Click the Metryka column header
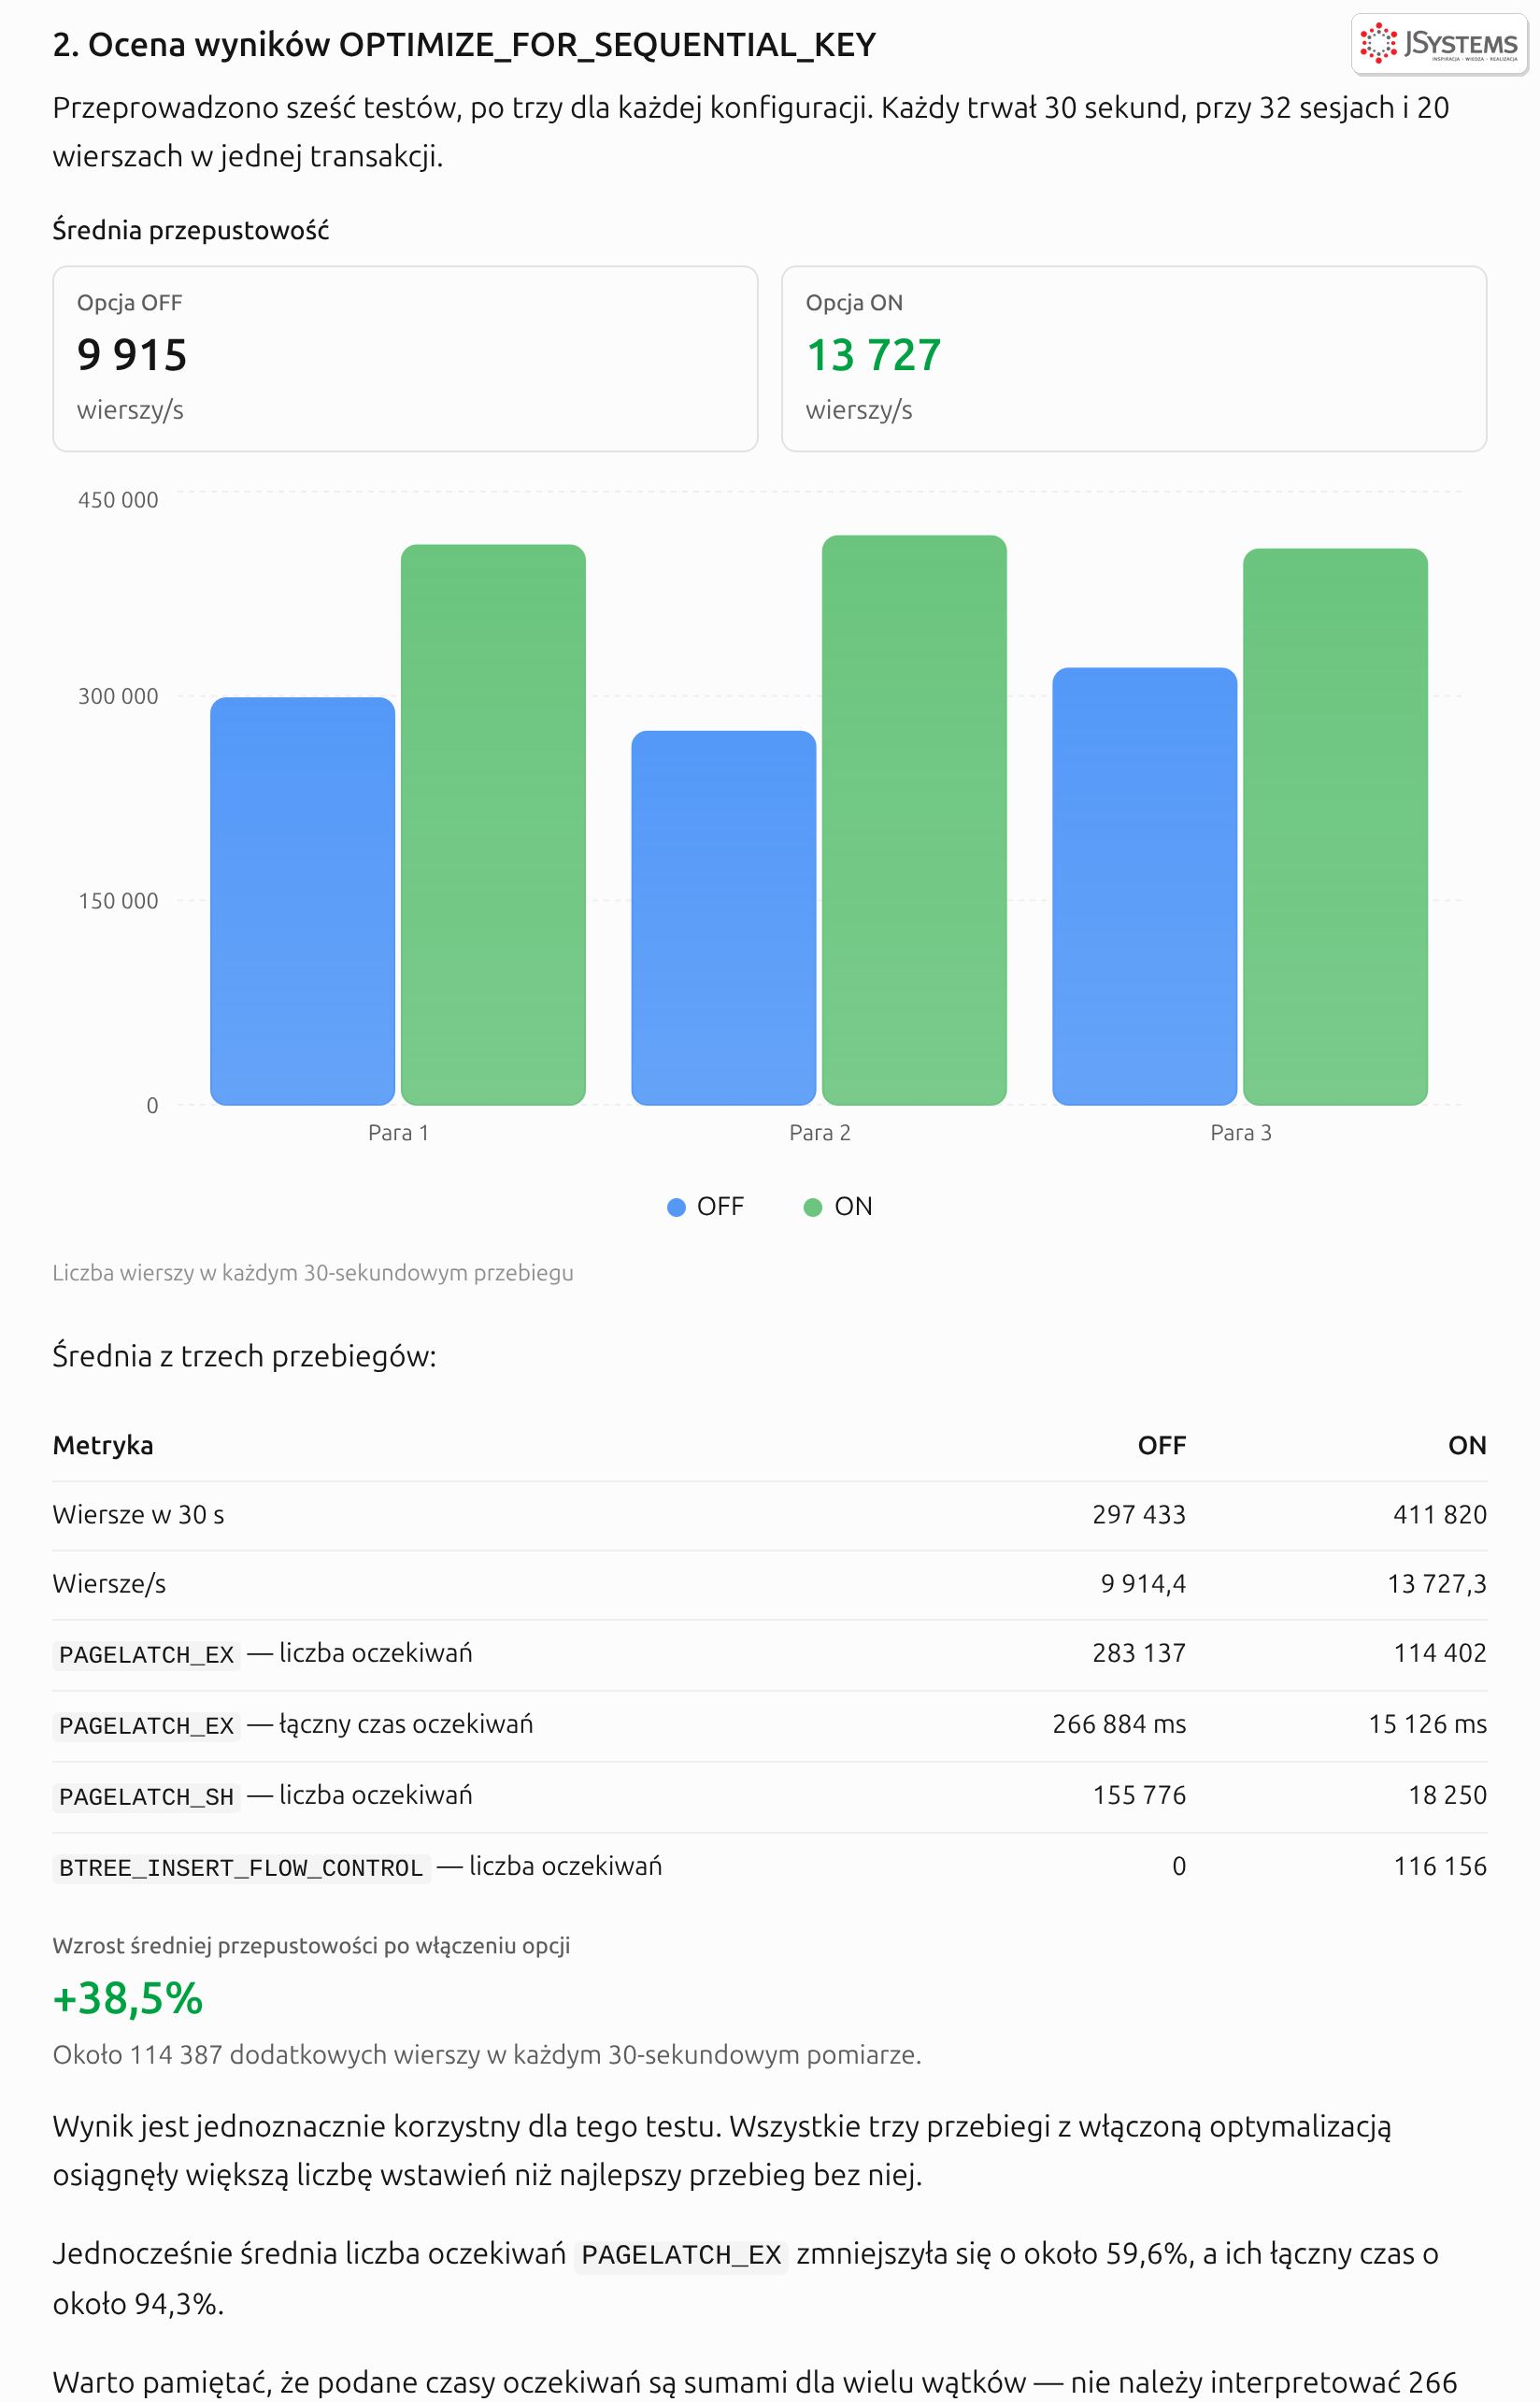Viewport: 1540px width, 2402px height. [103, 1445]
